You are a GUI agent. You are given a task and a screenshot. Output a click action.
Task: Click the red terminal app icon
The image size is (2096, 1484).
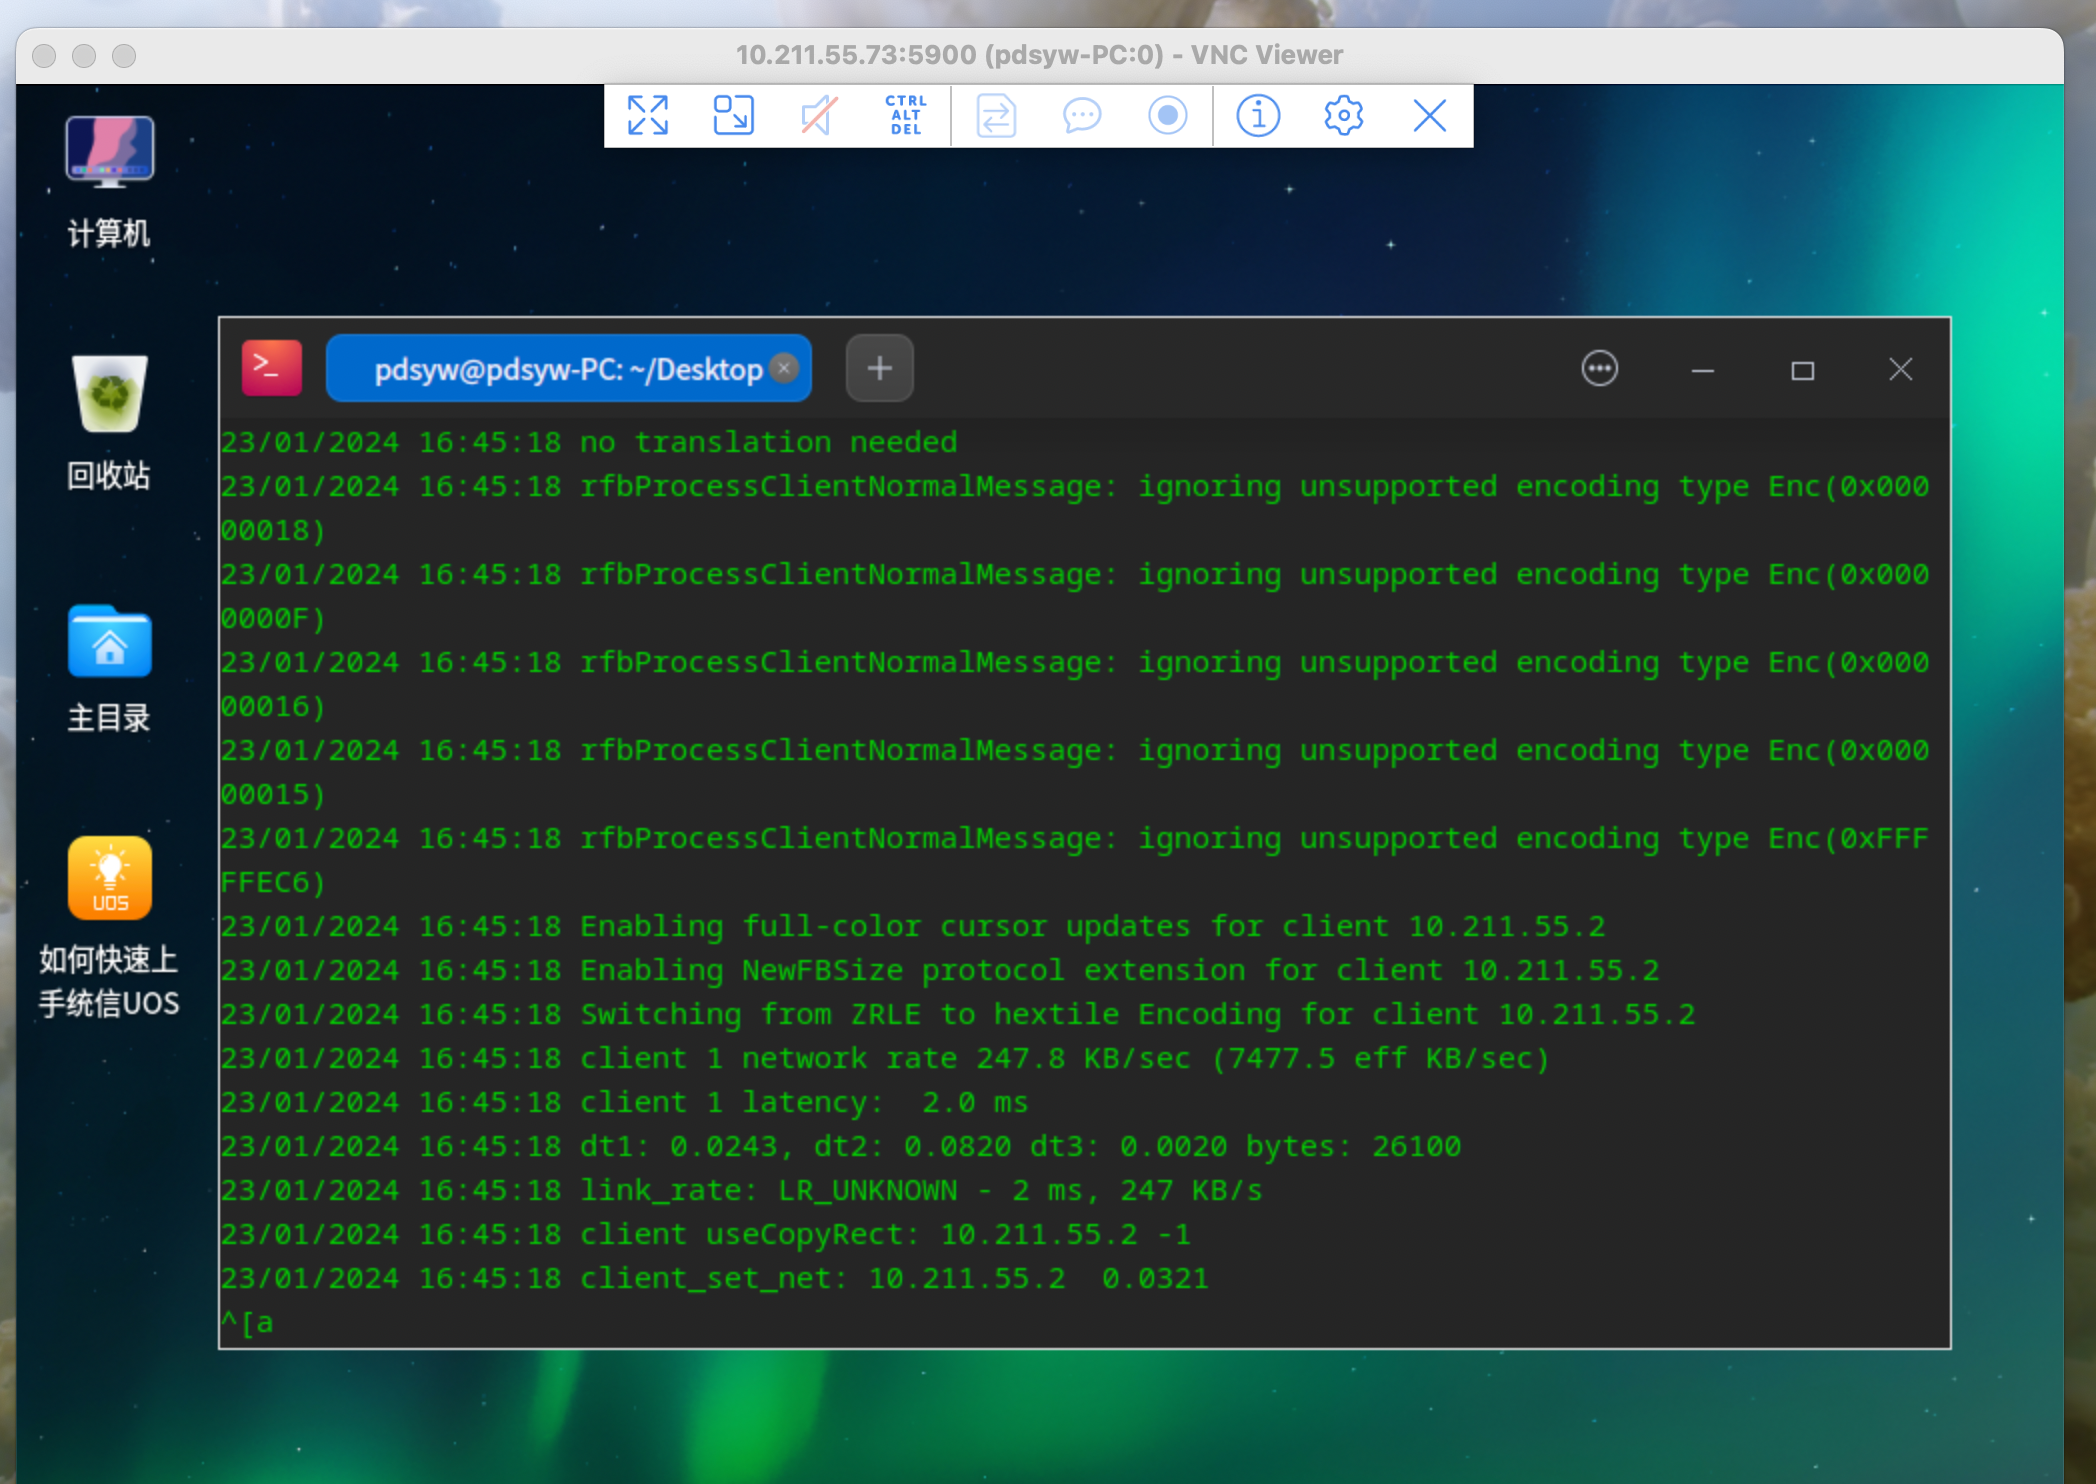[271, 368]
